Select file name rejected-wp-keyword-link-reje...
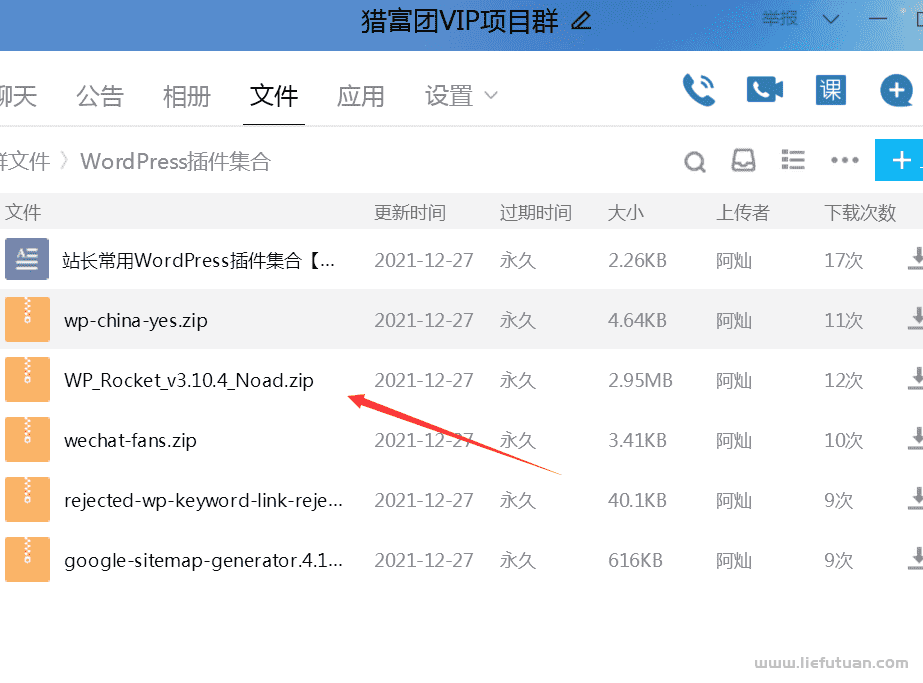 coord(203,500)
